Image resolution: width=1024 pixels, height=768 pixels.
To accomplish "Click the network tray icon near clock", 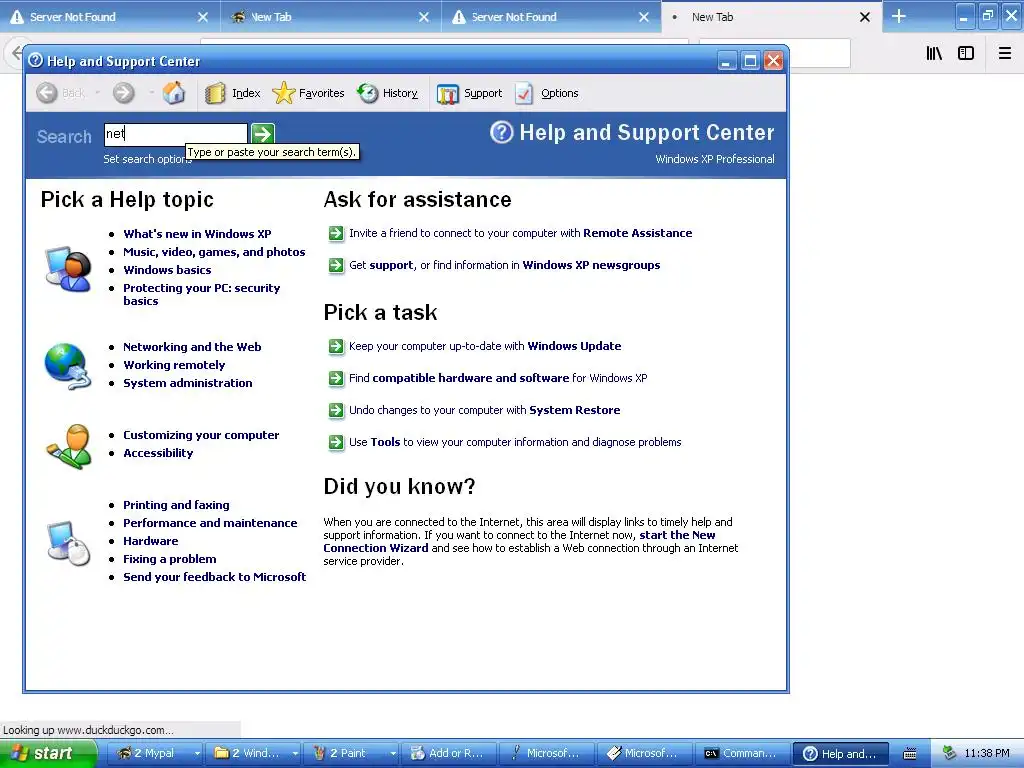I will (949, 753).
